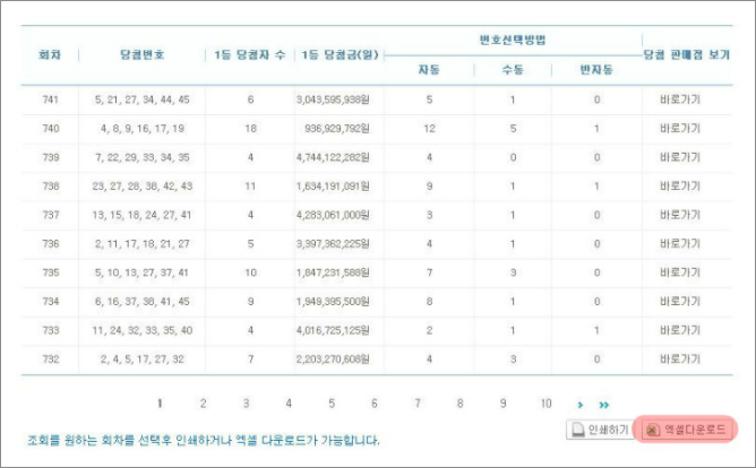Click winning numbers 2, 4, 5, 17, 27, 32
Viewport: 756px width, 468px height.
pyautogui.click(x=142, y=359)
